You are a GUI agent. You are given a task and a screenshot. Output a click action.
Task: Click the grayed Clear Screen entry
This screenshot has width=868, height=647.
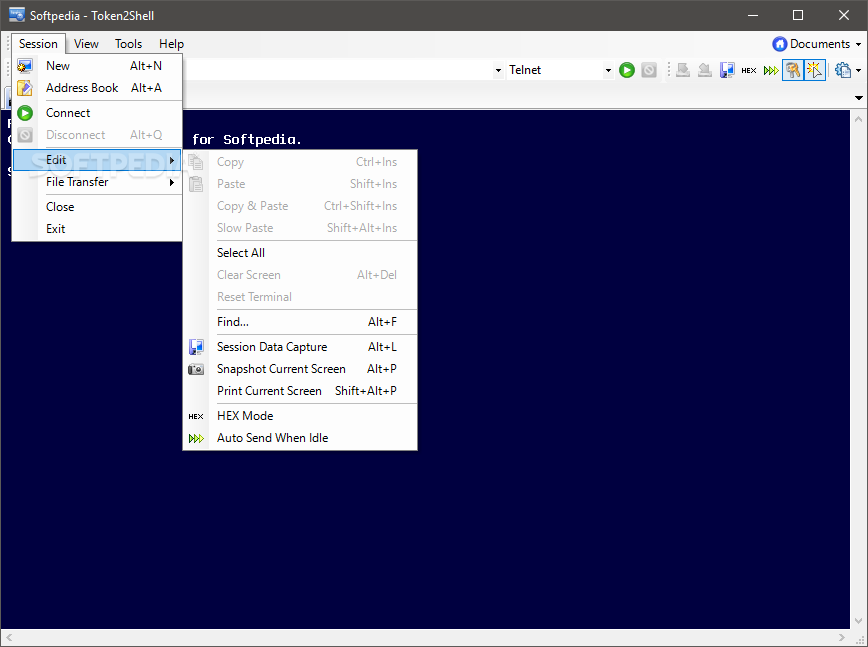click(300, 275)
